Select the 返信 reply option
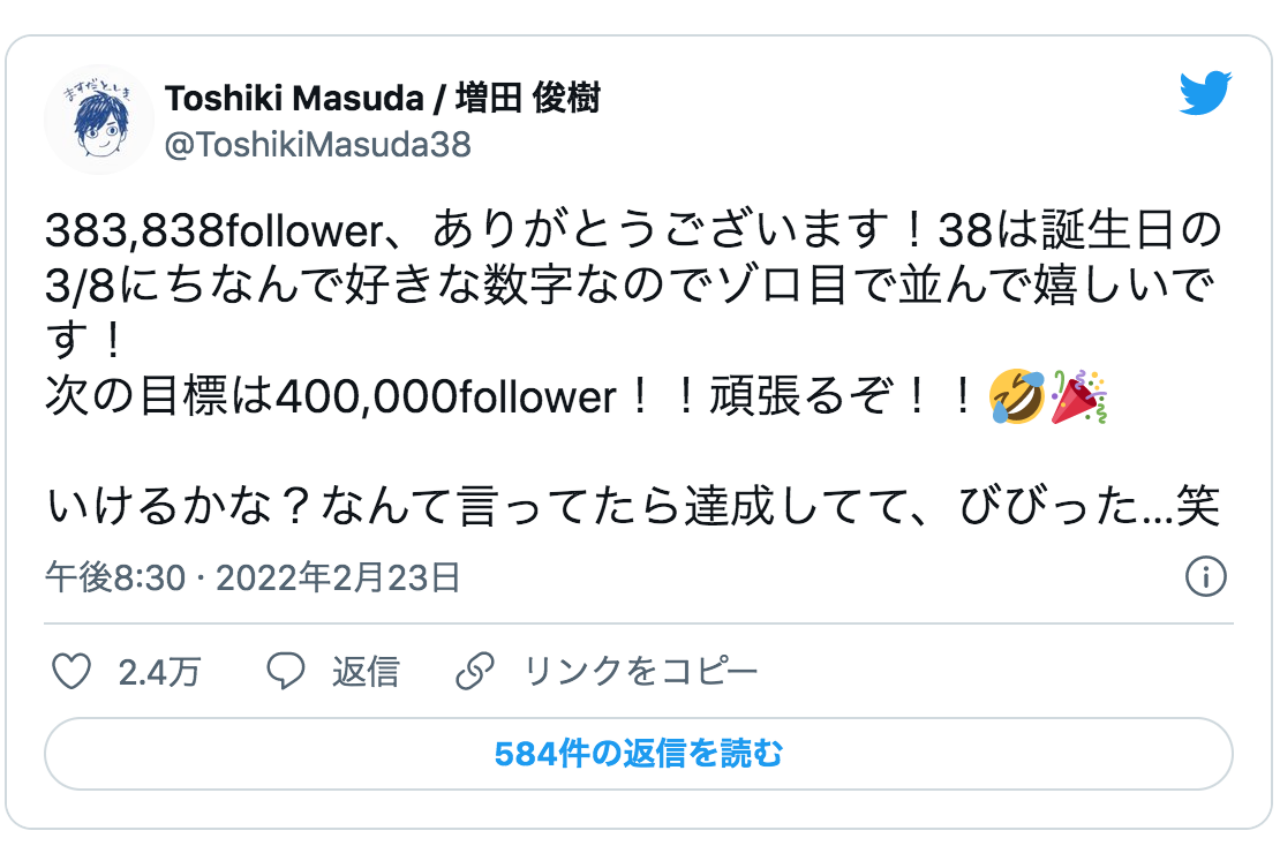Screen dimensions: 1280x864 (366, 672)
